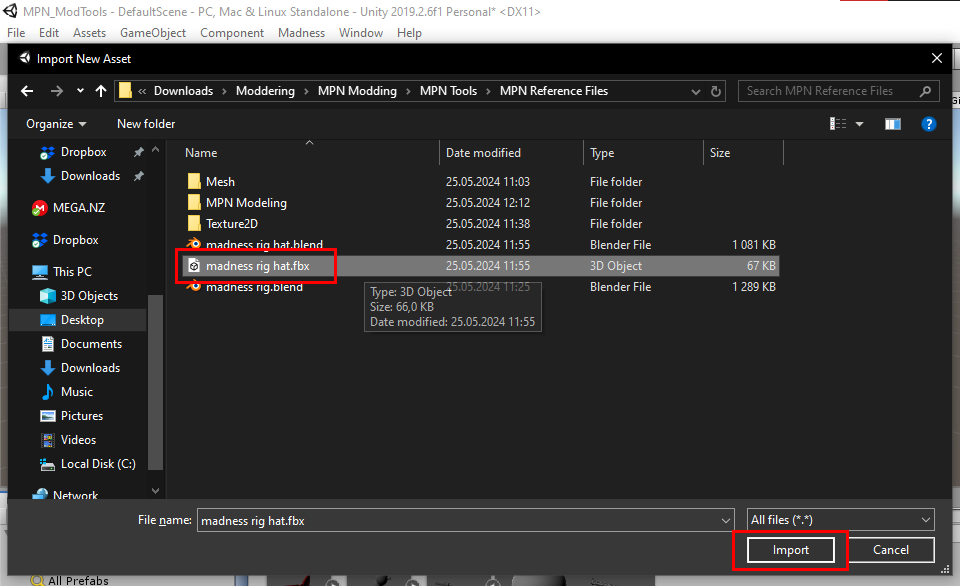Expand the File name dropdown arrow
This screenshot has width=960, height=586.
(x=726, y=520)
